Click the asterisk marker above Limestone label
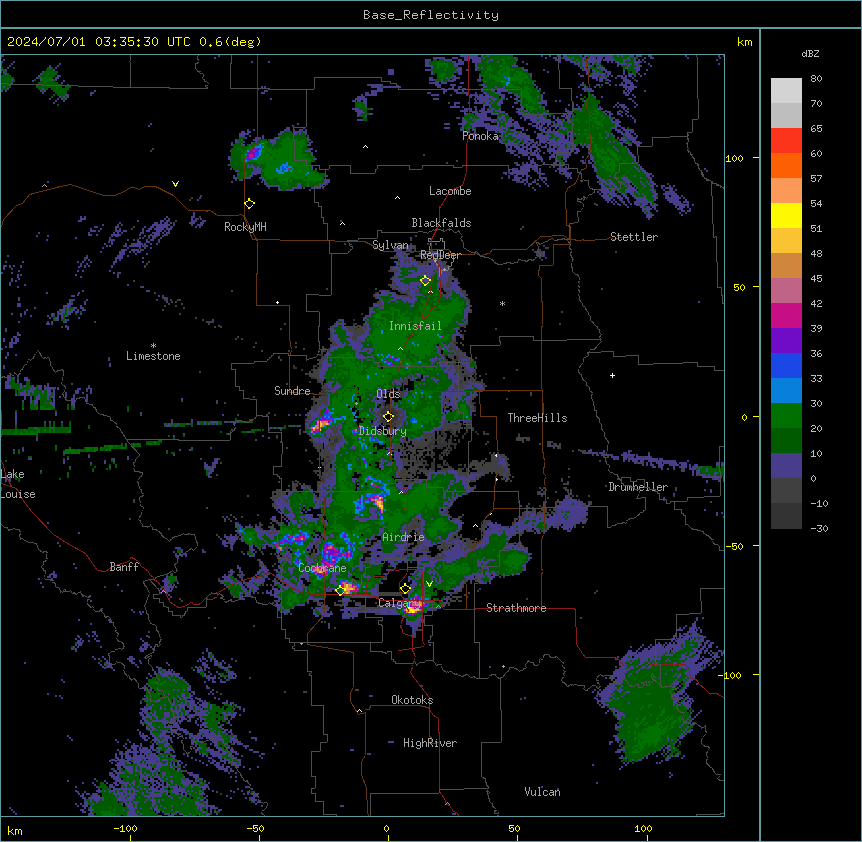 tap(153, 346)
